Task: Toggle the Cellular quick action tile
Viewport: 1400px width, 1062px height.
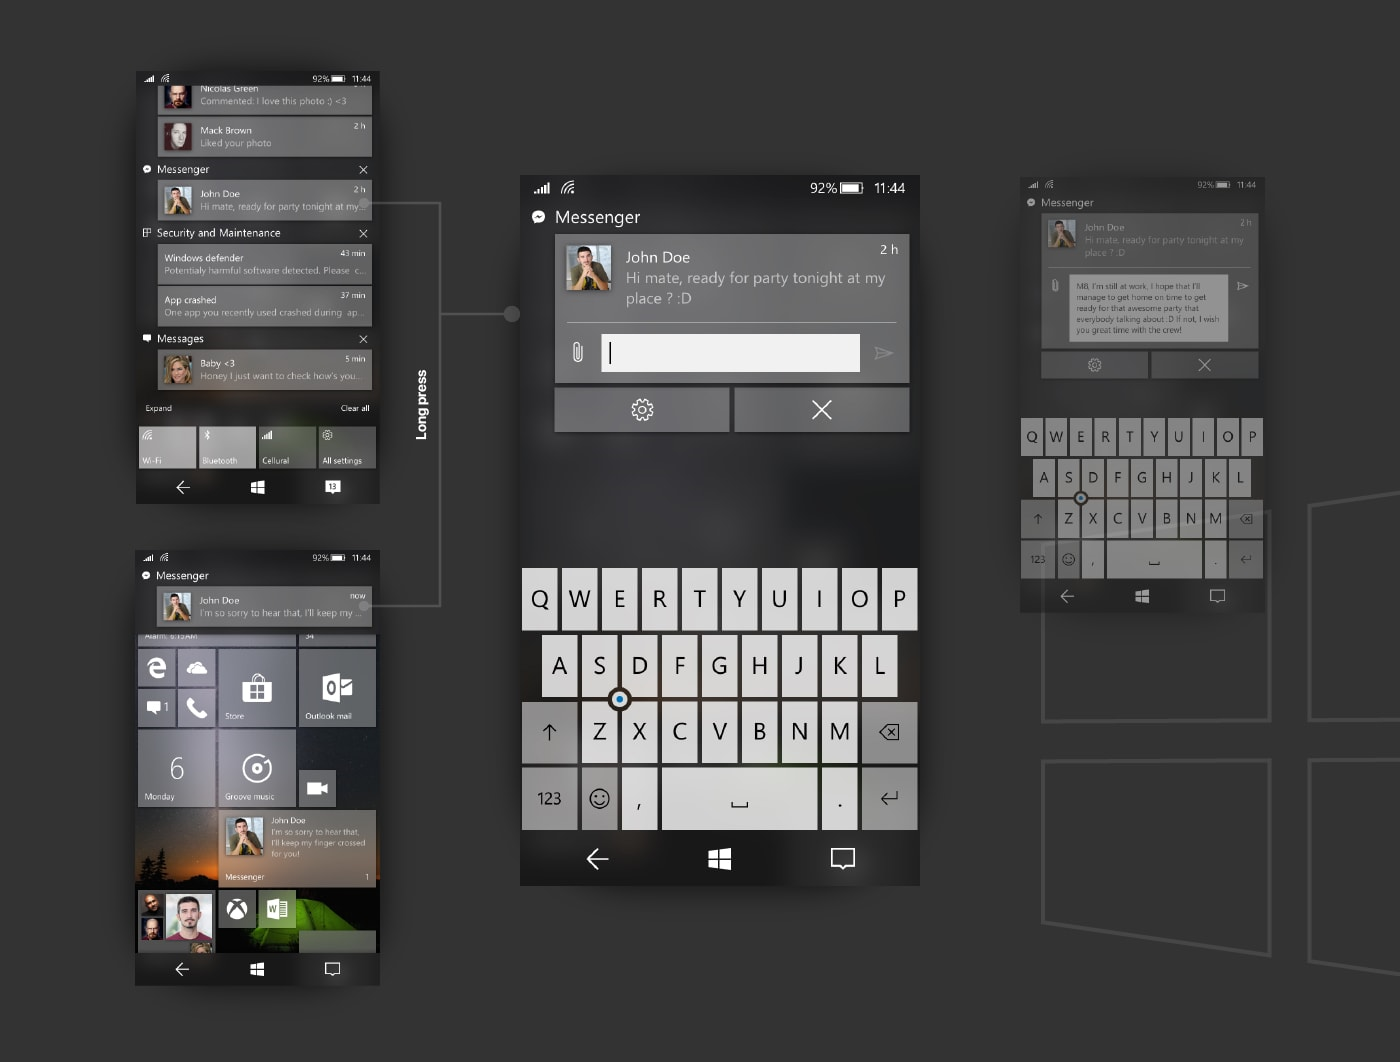Action: [287, 447]
